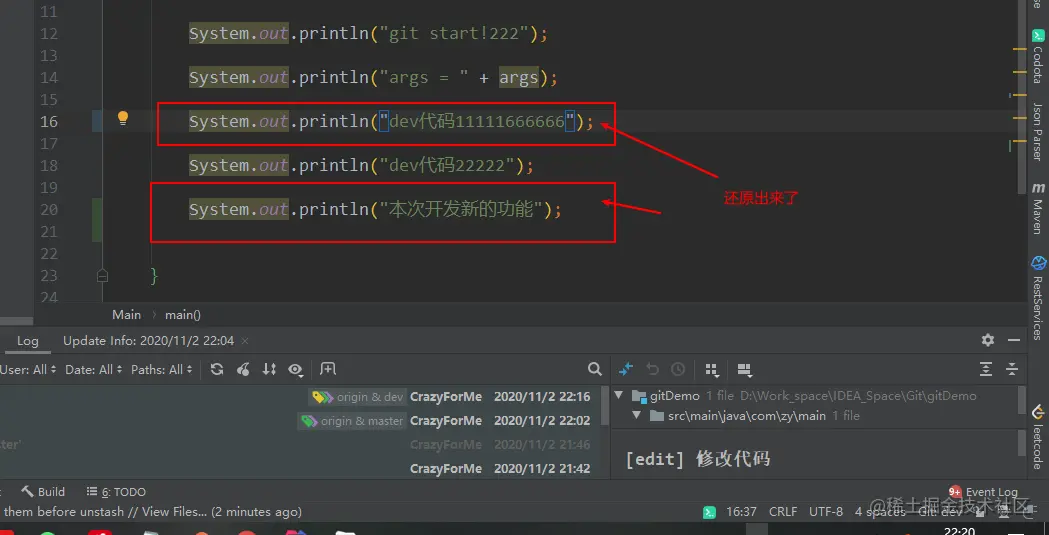Place cursor in the git start!222 string

454,33
